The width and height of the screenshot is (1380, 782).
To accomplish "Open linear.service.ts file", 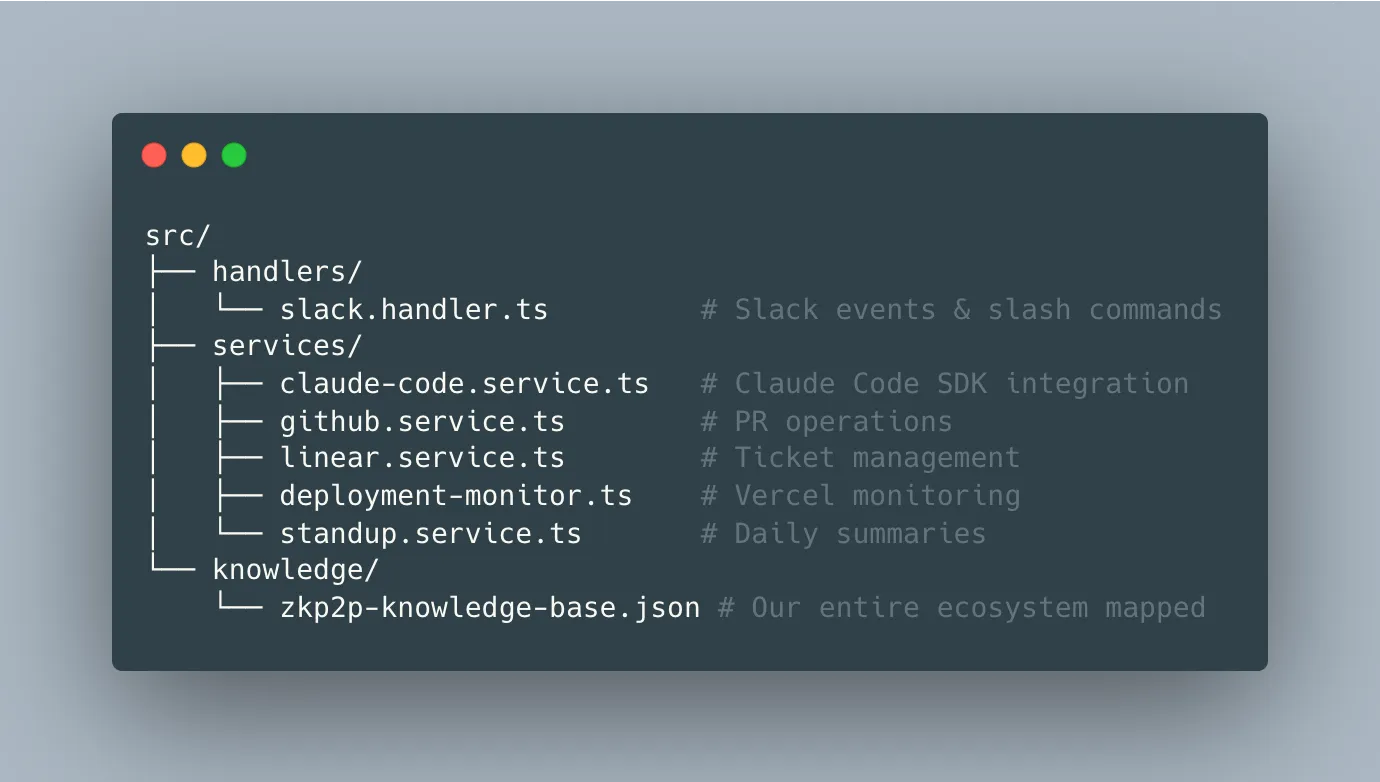I will point(422,459).
